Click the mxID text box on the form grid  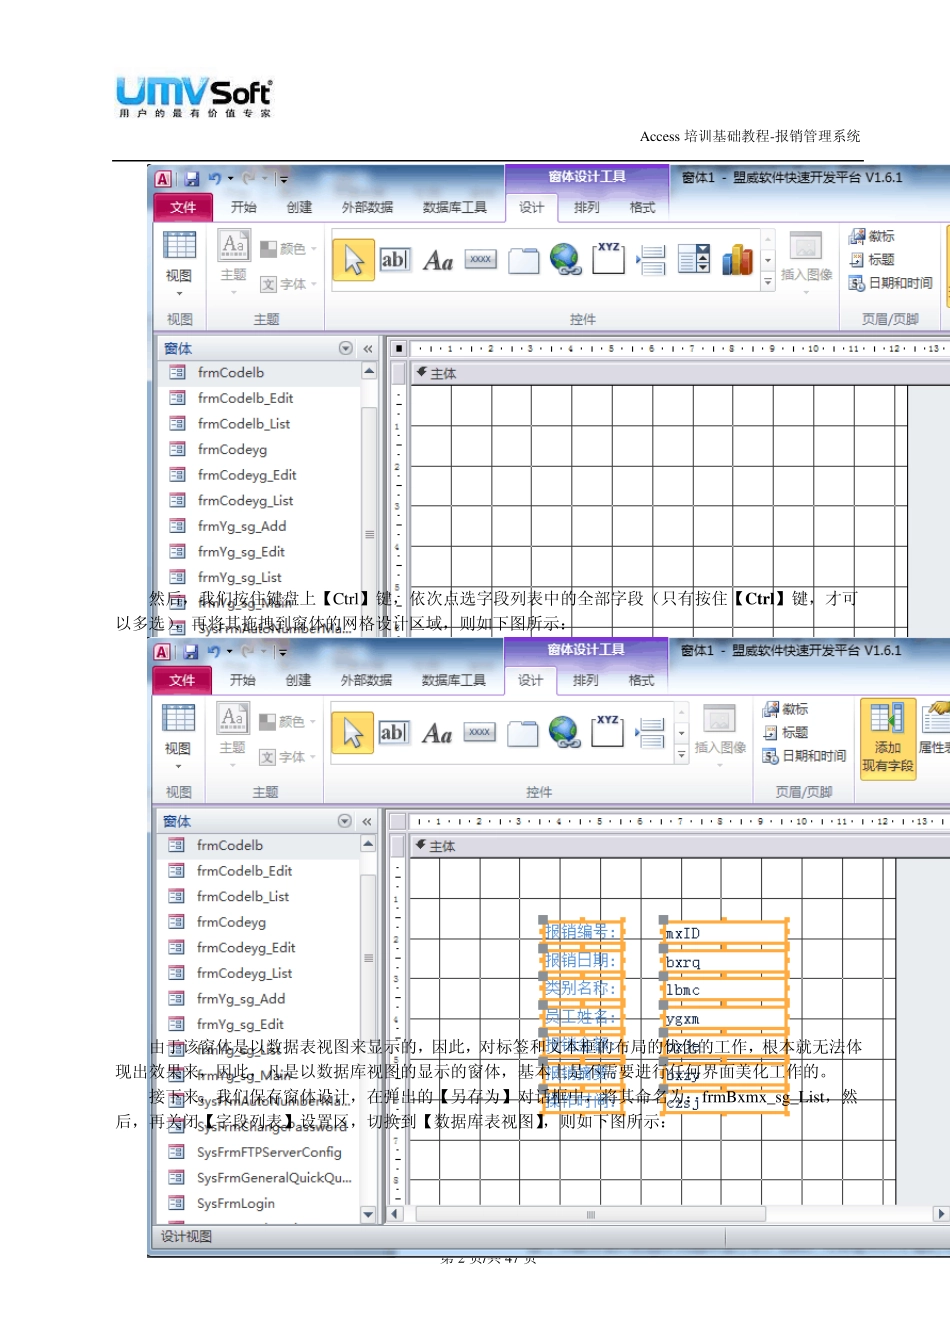(x=725, y=933)
